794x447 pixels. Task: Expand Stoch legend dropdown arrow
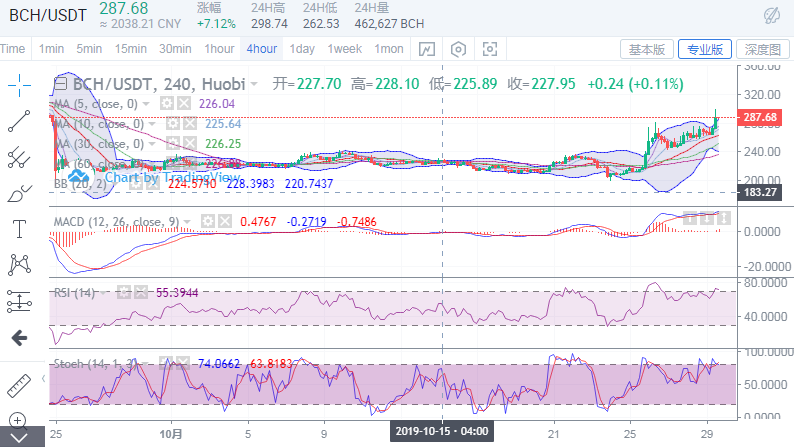(x=146, y=363)
